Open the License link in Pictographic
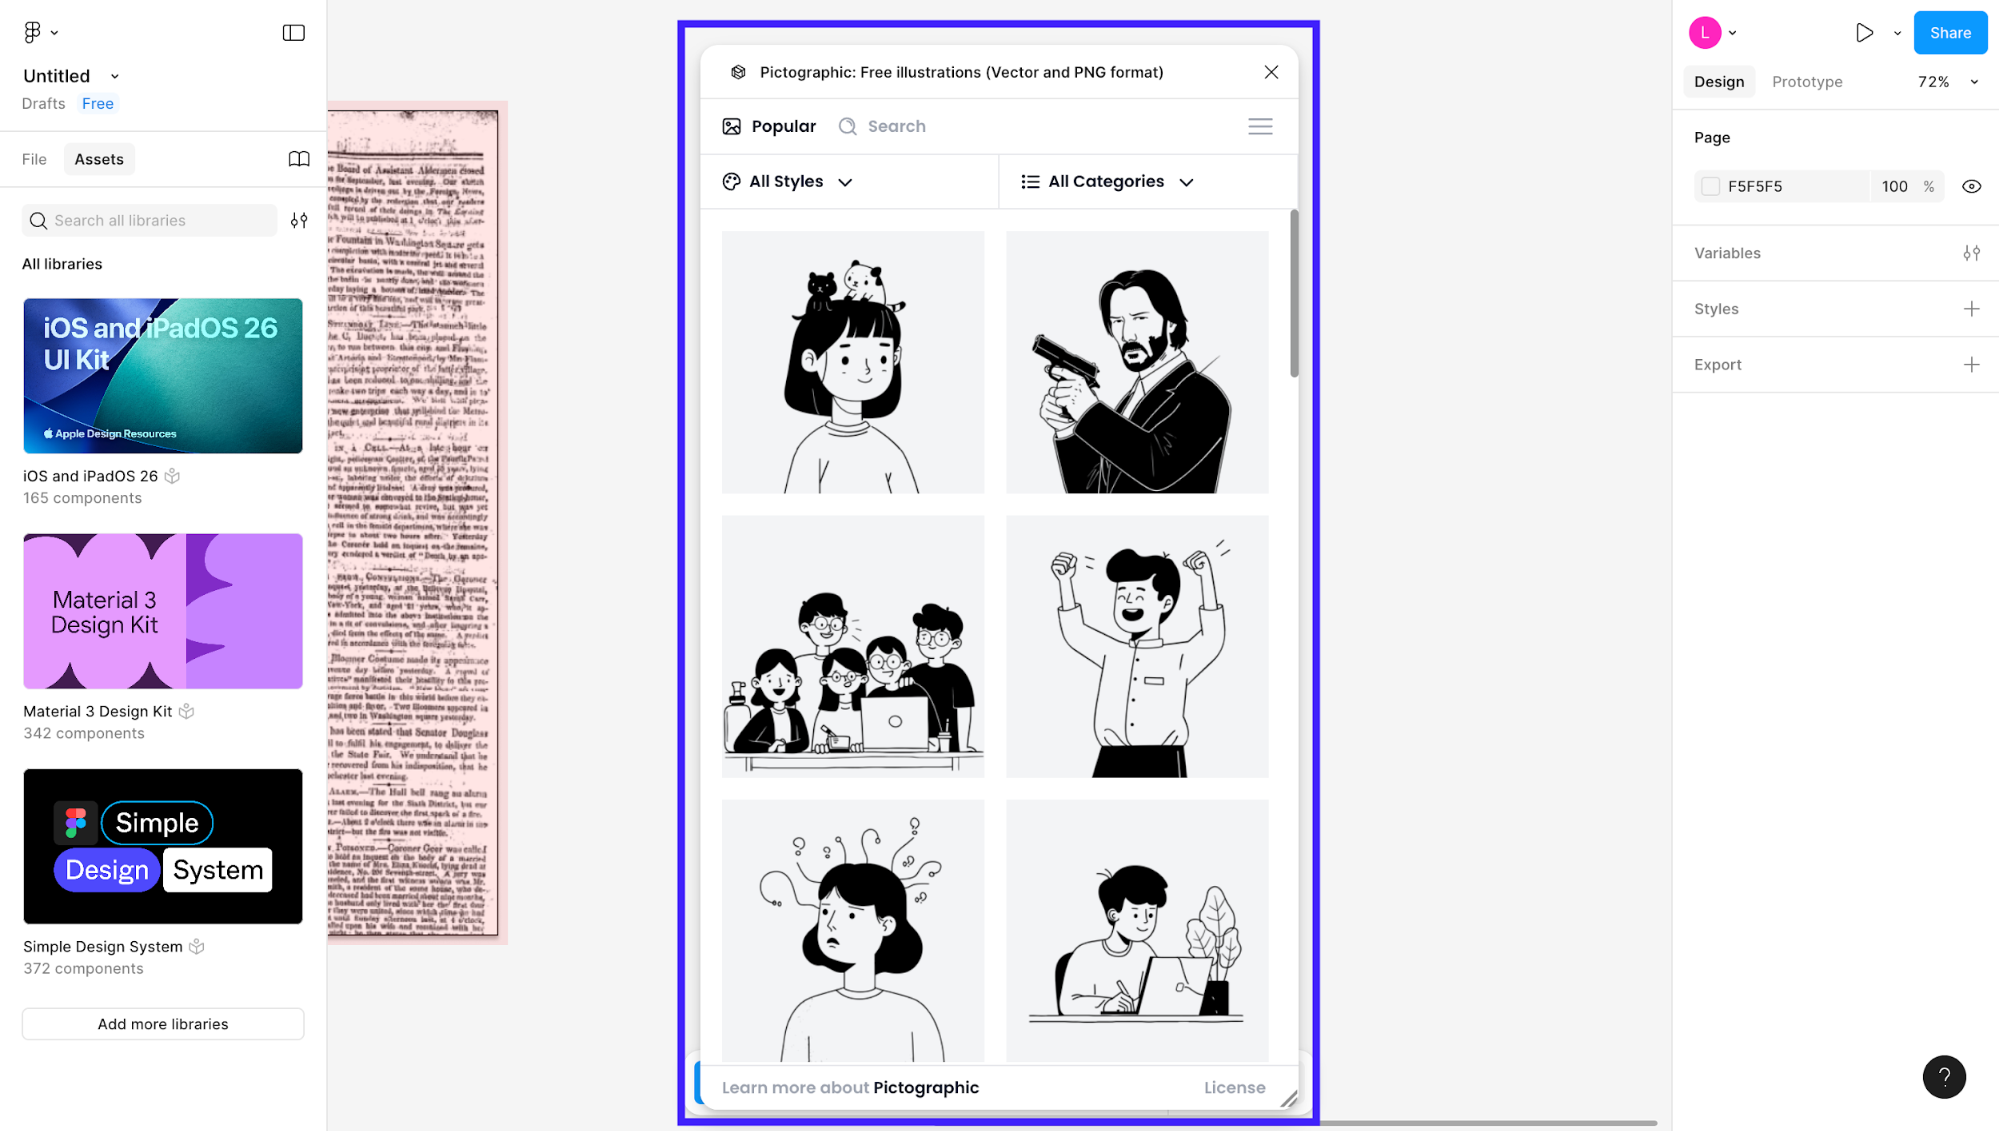The width and height of the screenshot is (1999, 1132). click(1233, 1088)
